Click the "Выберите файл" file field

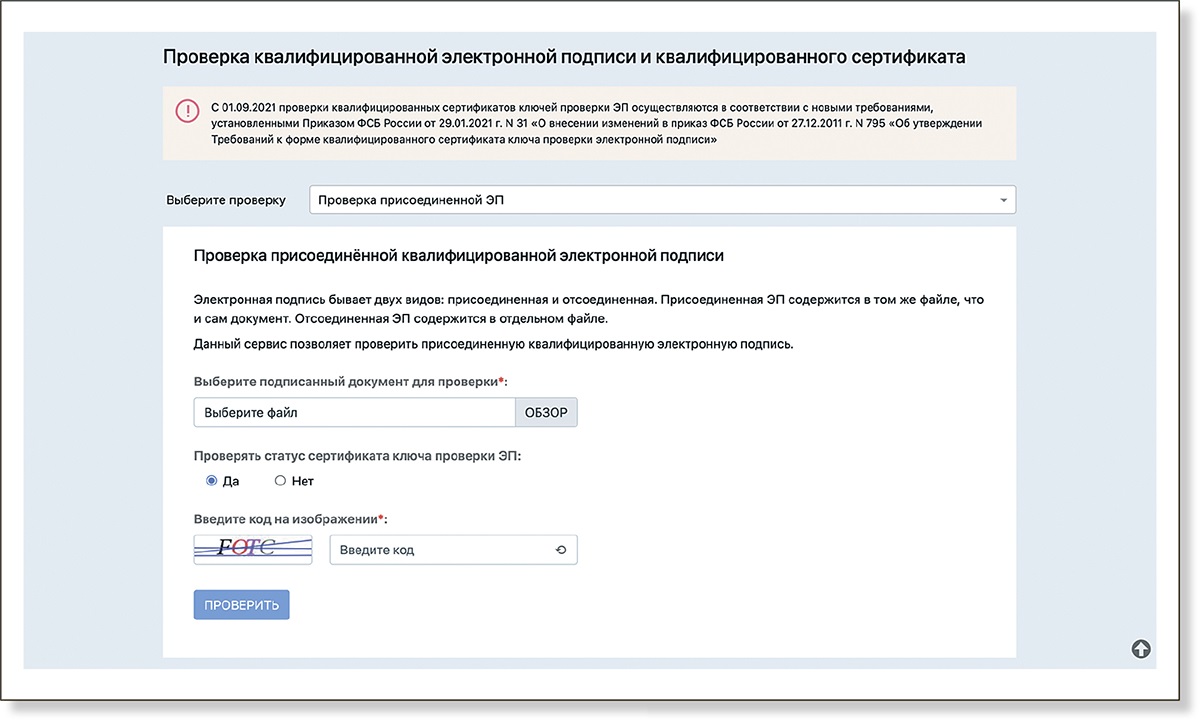(x=354, y=413)
